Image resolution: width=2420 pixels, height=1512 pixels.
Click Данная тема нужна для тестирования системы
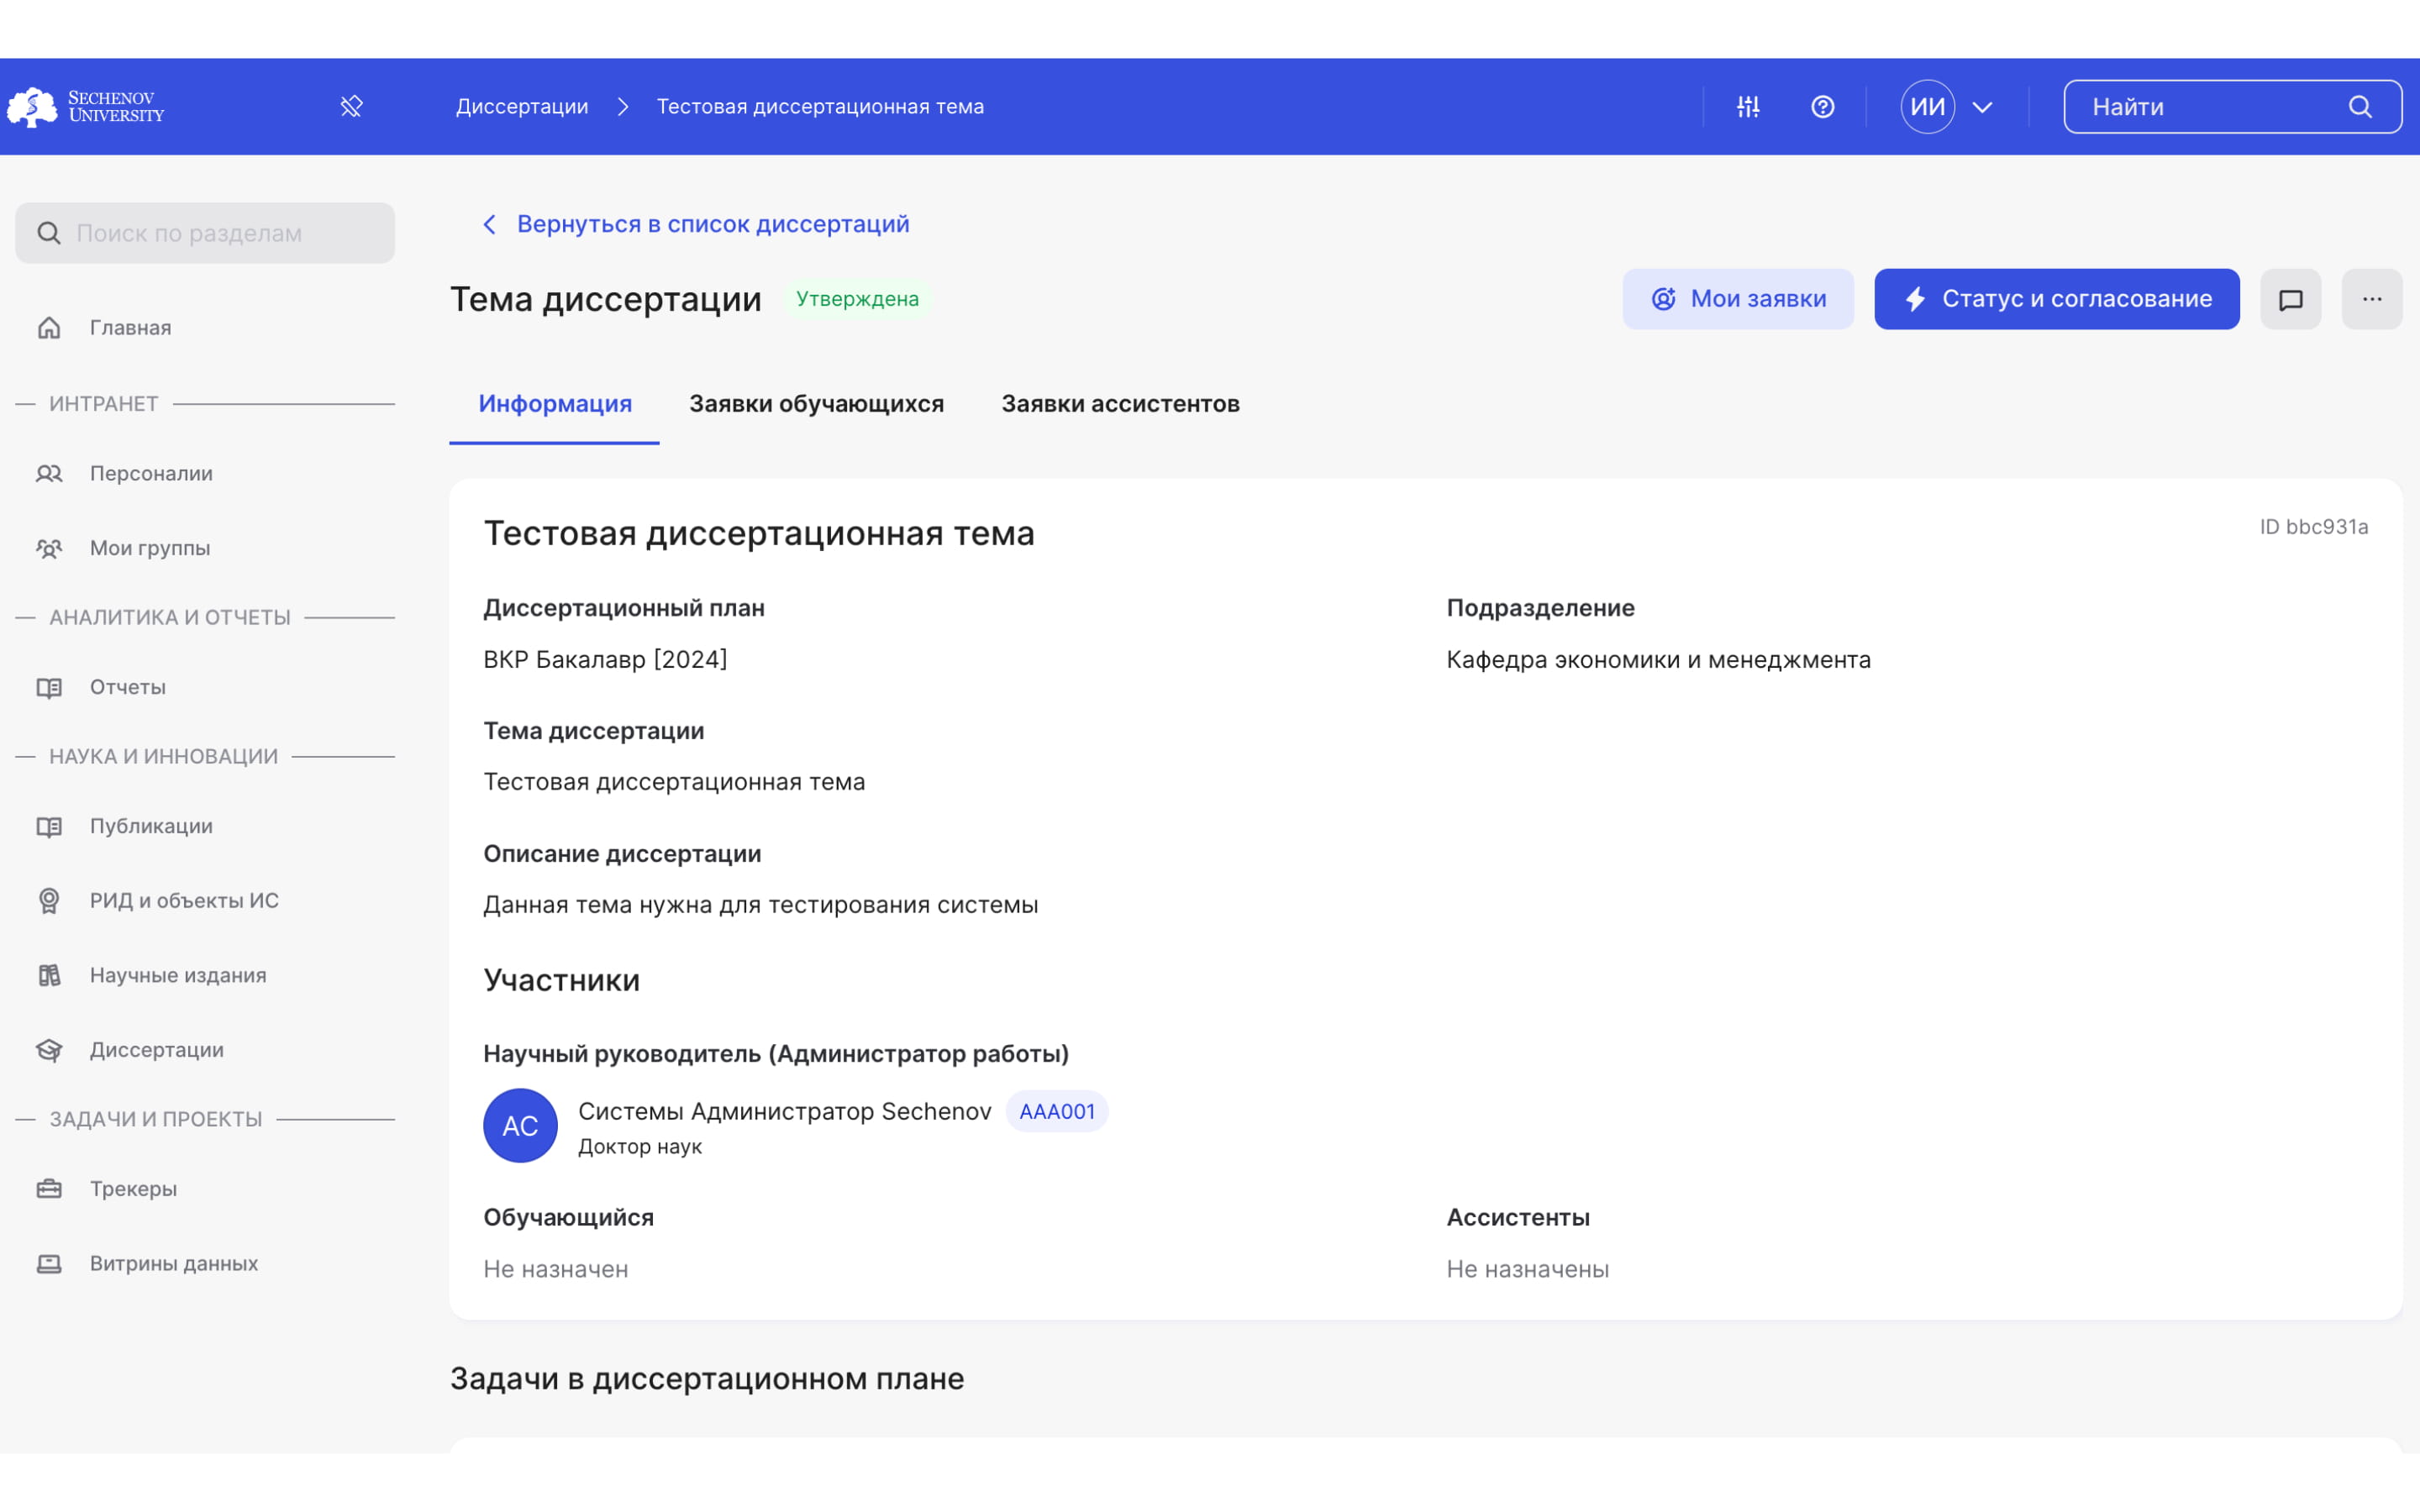coord(761,905)
